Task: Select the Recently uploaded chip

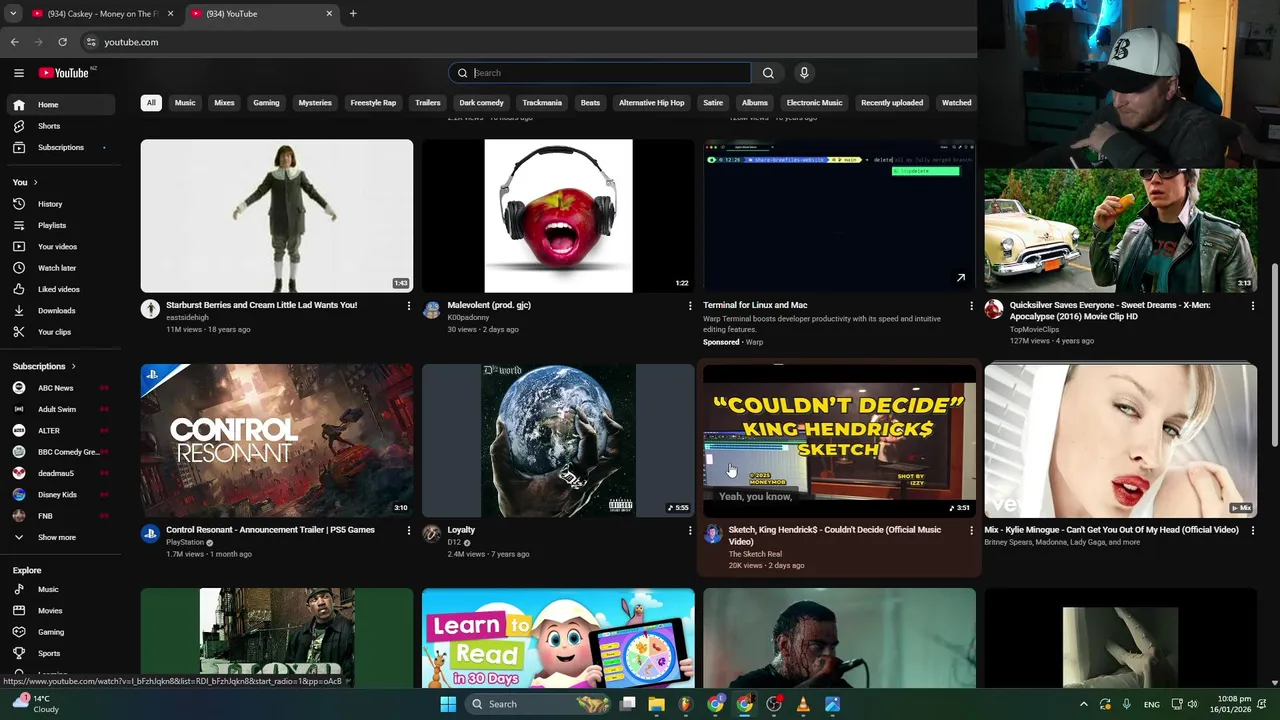Action: [892, 103]
